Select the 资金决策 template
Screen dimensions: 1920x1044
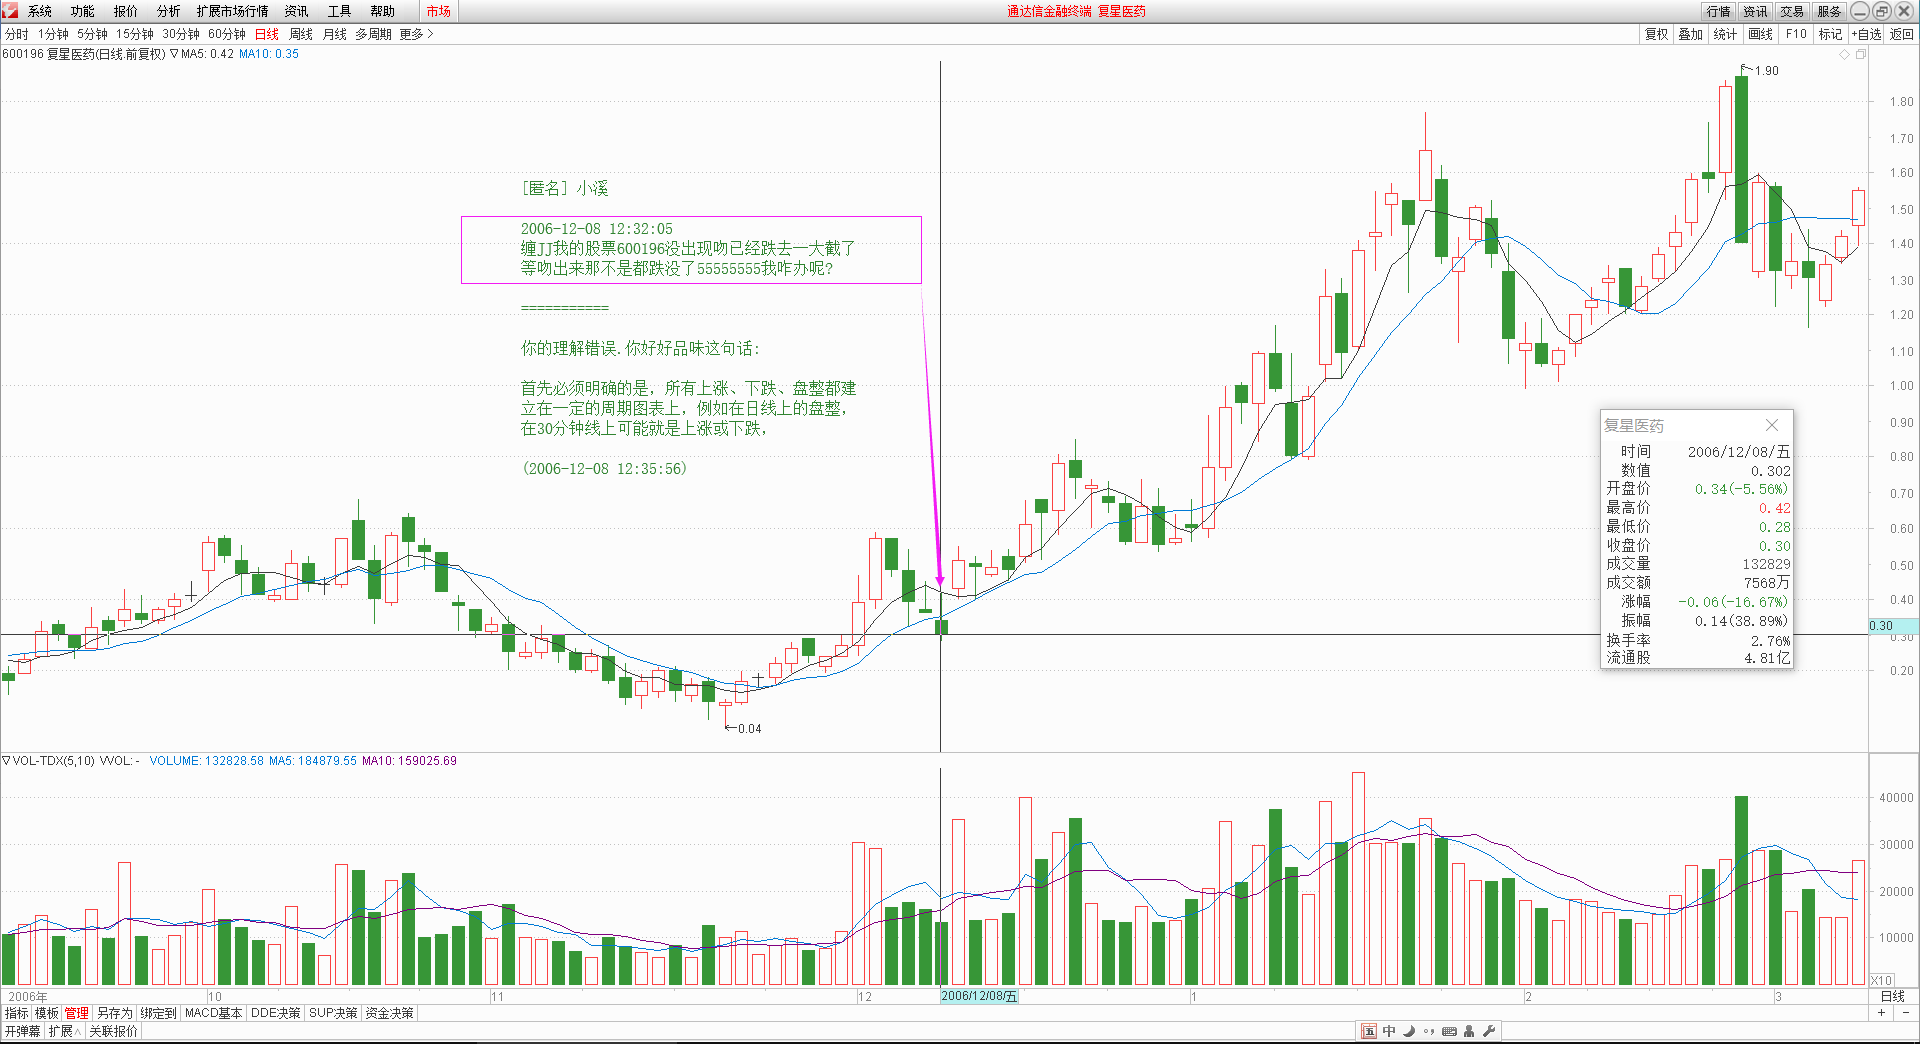(389, 1013)
